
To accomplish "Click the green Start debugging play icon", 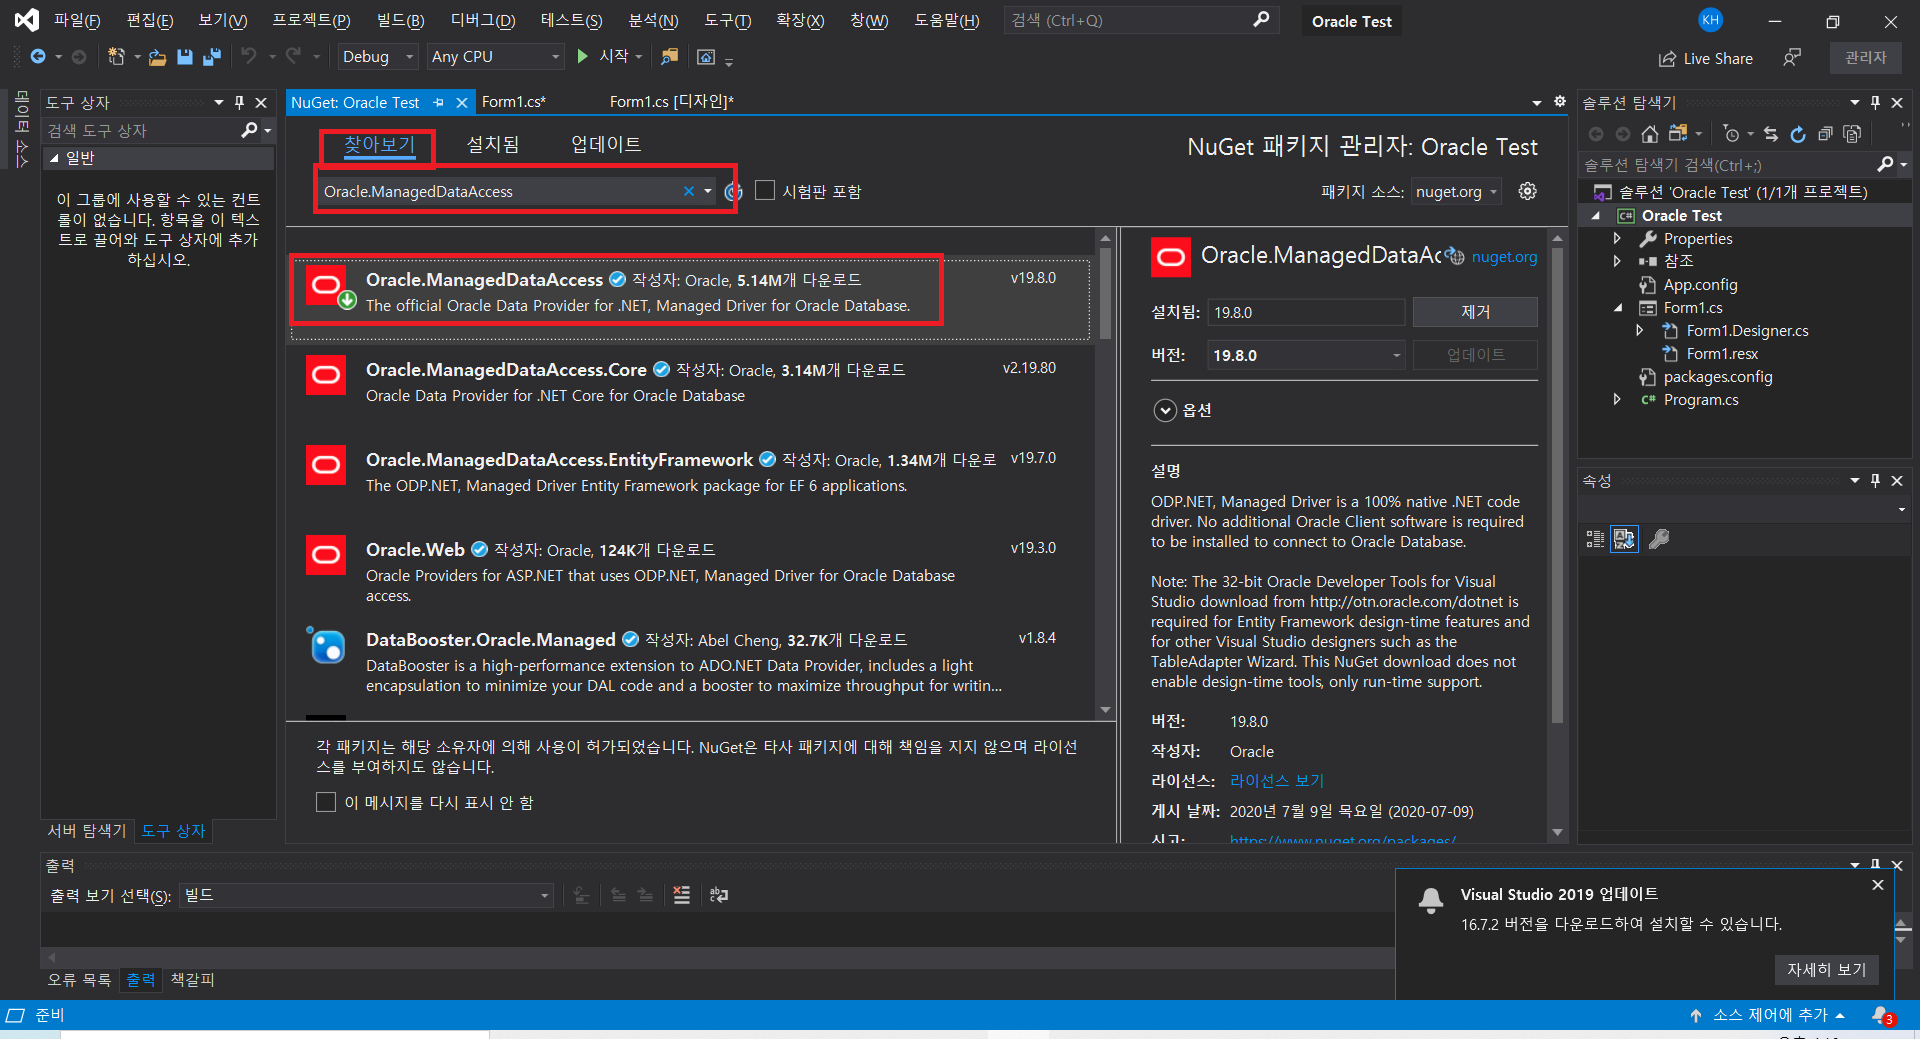I will [582, 57].
